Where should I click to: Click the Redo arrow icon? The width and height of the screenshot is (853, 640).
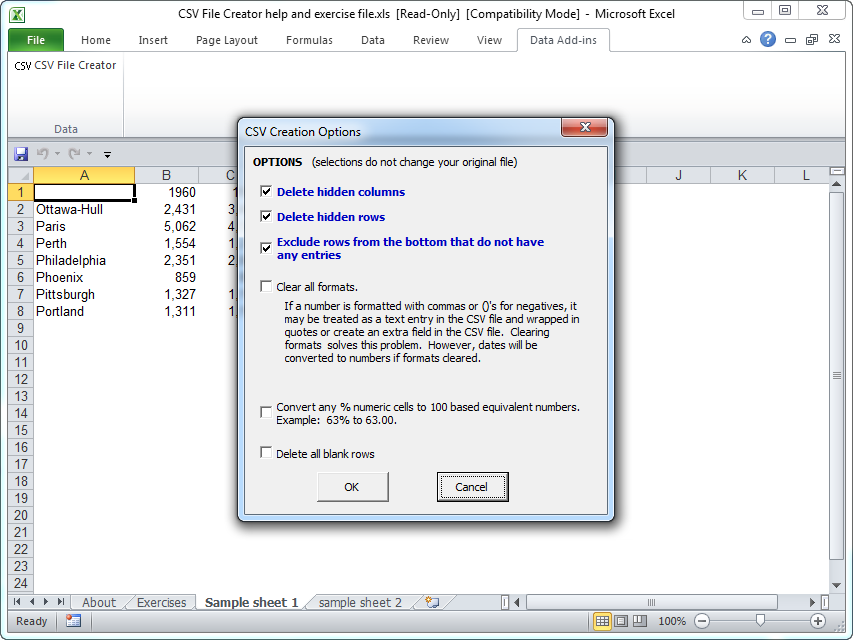click(75, 154)
